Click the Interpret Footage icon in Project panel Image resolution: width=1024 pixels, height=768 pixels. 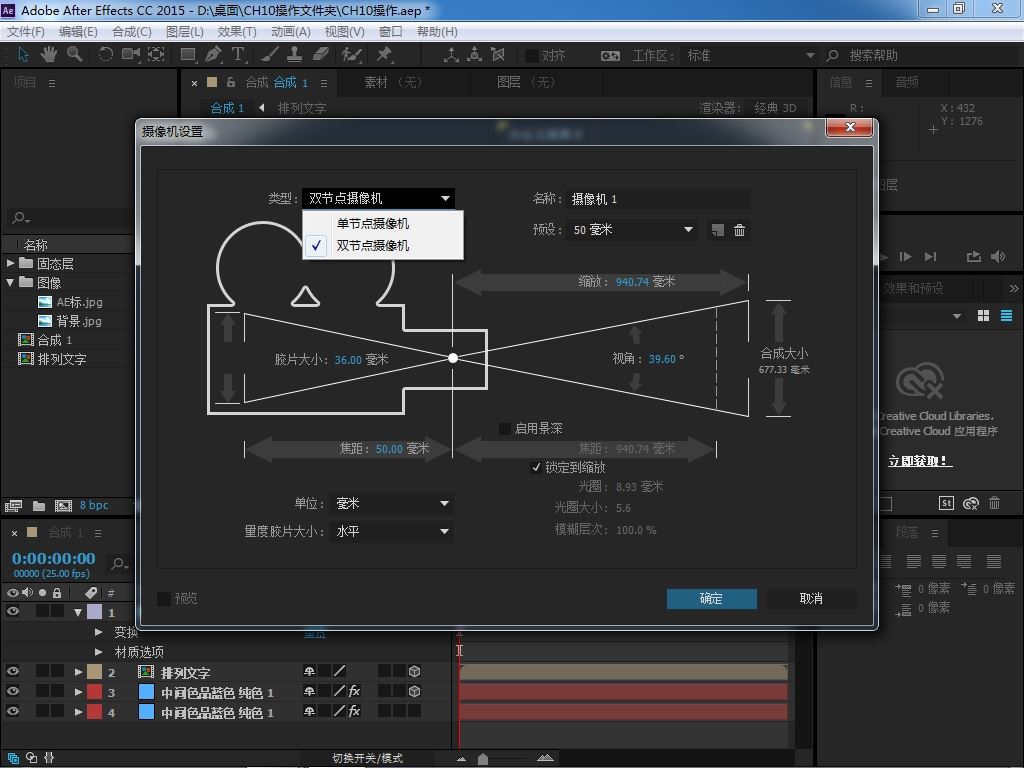[13, 505]
